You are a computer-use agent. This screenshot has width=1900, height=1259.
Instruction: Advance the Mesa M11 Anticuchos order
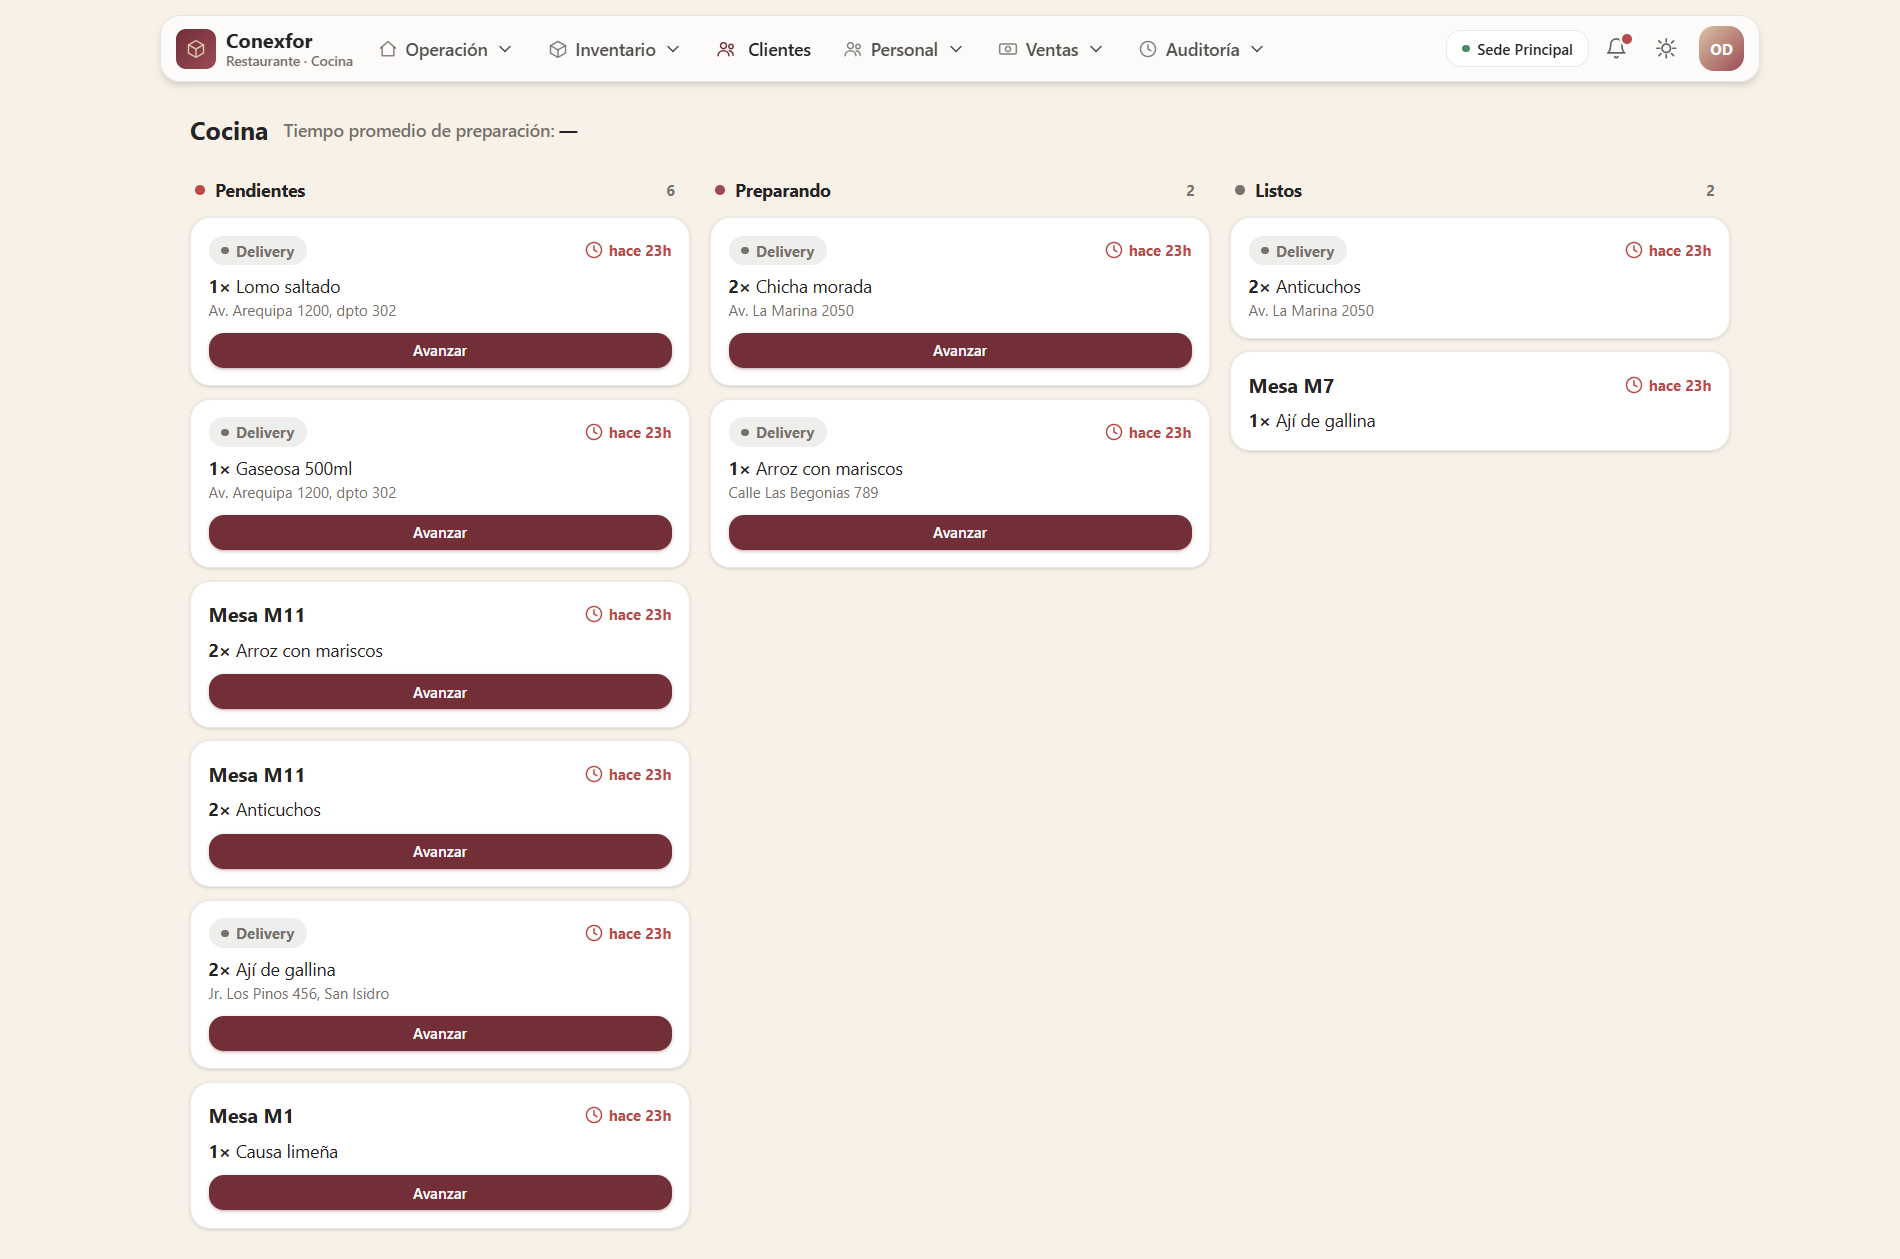pos(440,852)
